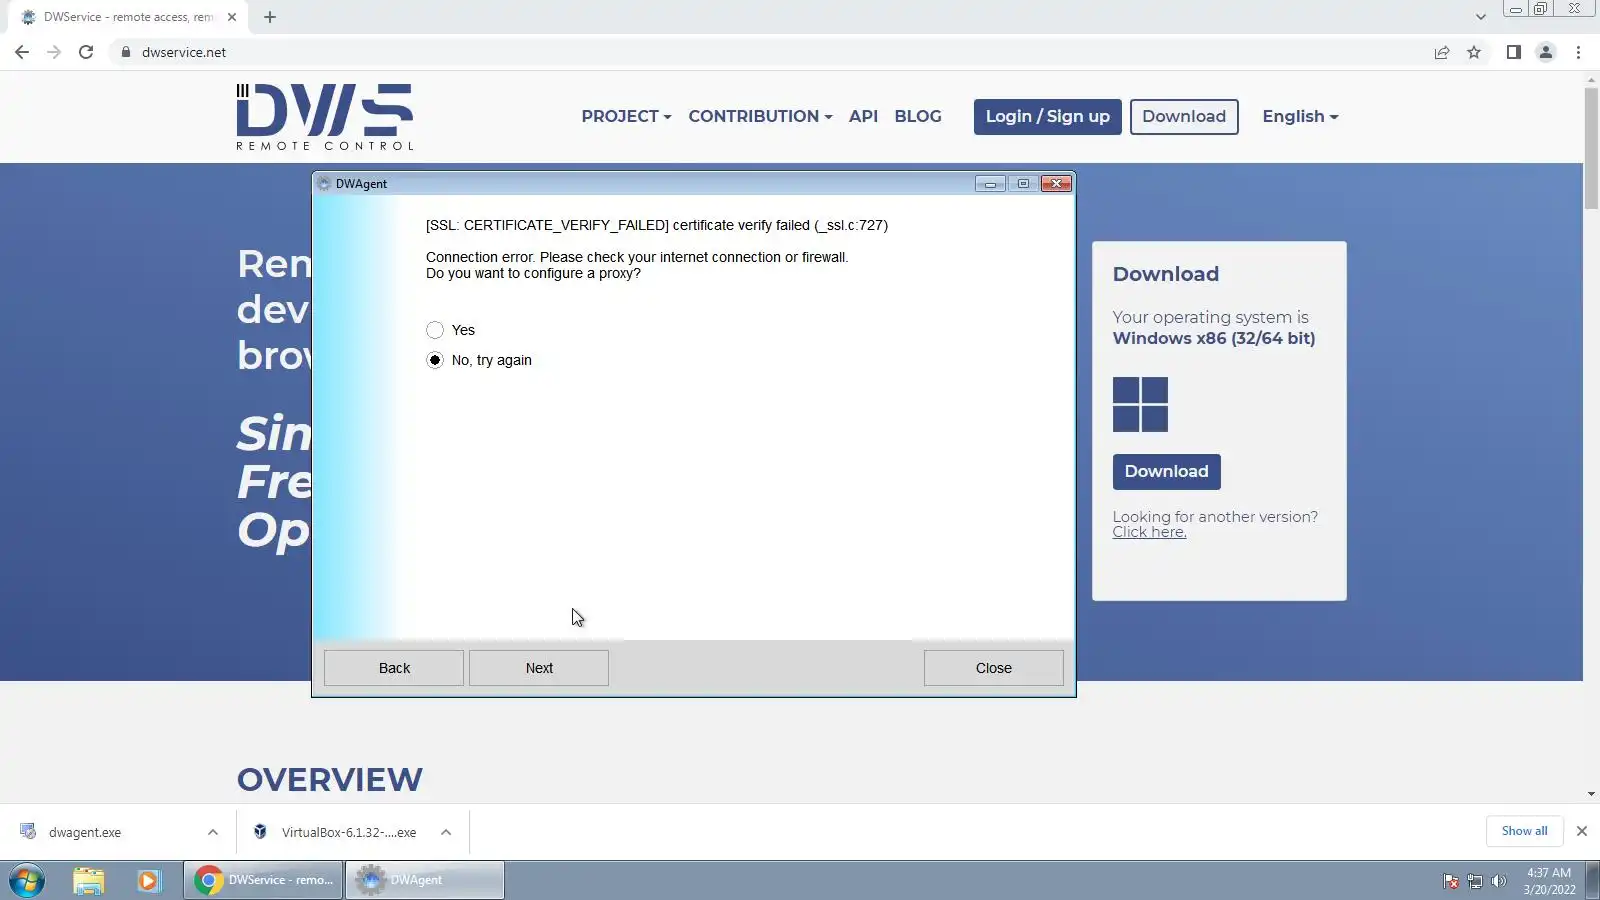The width and height of the screenshot is (1600, 900).
Task: Click Next in the DWAgent dialog
Action: tap(539, 668)
